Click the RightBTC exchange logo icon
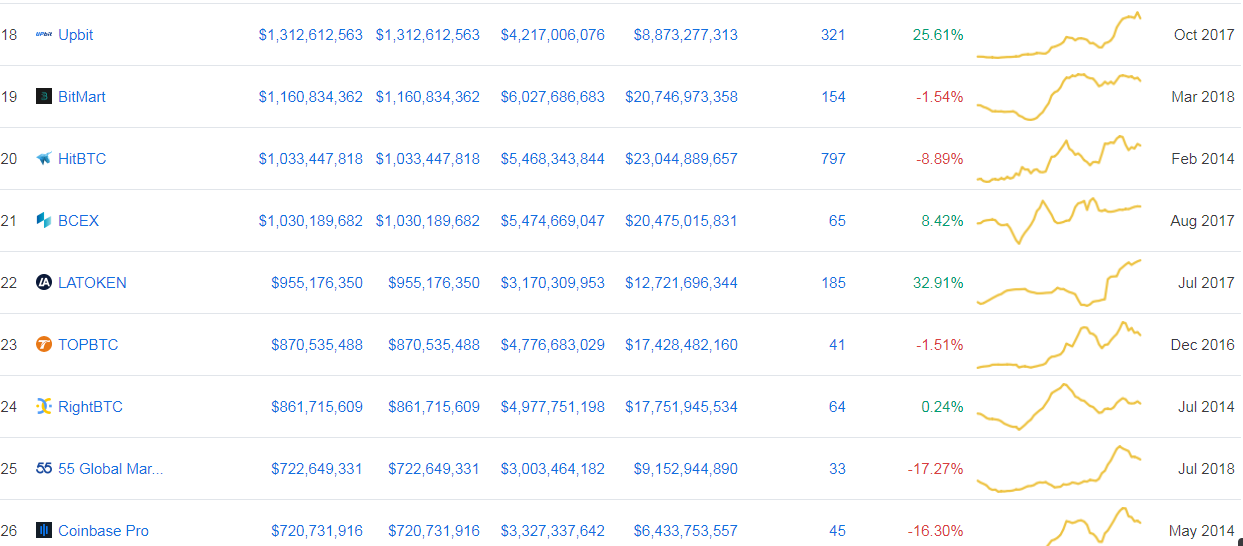This screenshot has height=546, width=1243. (44, 407)
